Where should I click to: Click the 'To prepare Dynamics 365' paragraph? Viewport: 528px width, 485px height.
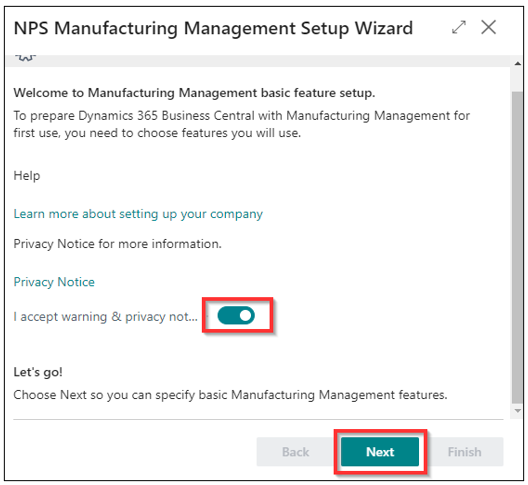coord(241,124)
